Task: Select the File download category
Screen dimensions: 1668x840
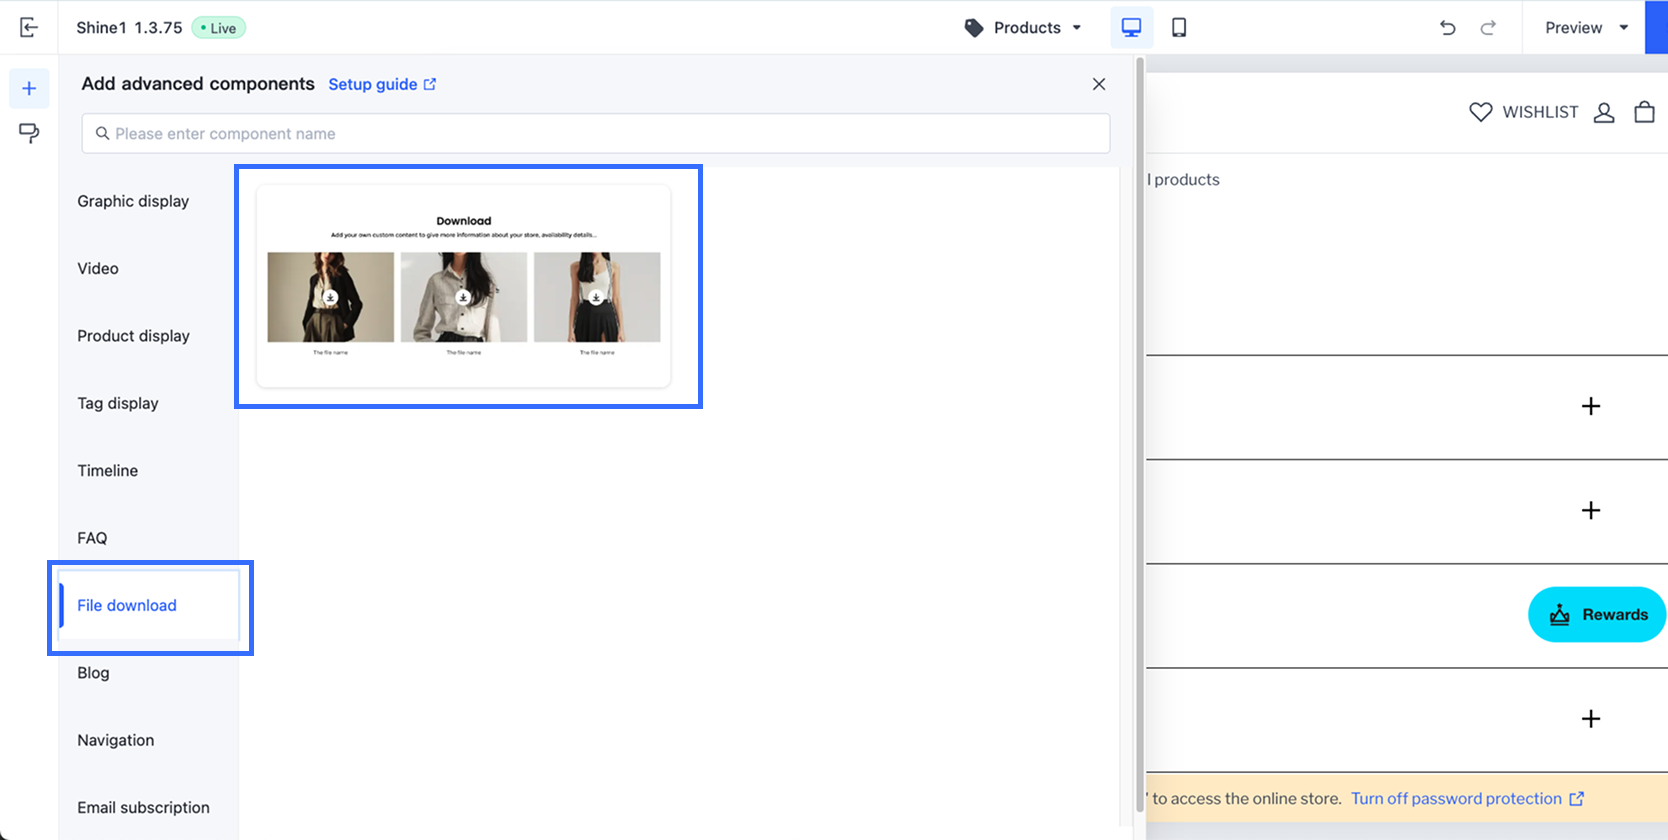Action: point(149,605)
